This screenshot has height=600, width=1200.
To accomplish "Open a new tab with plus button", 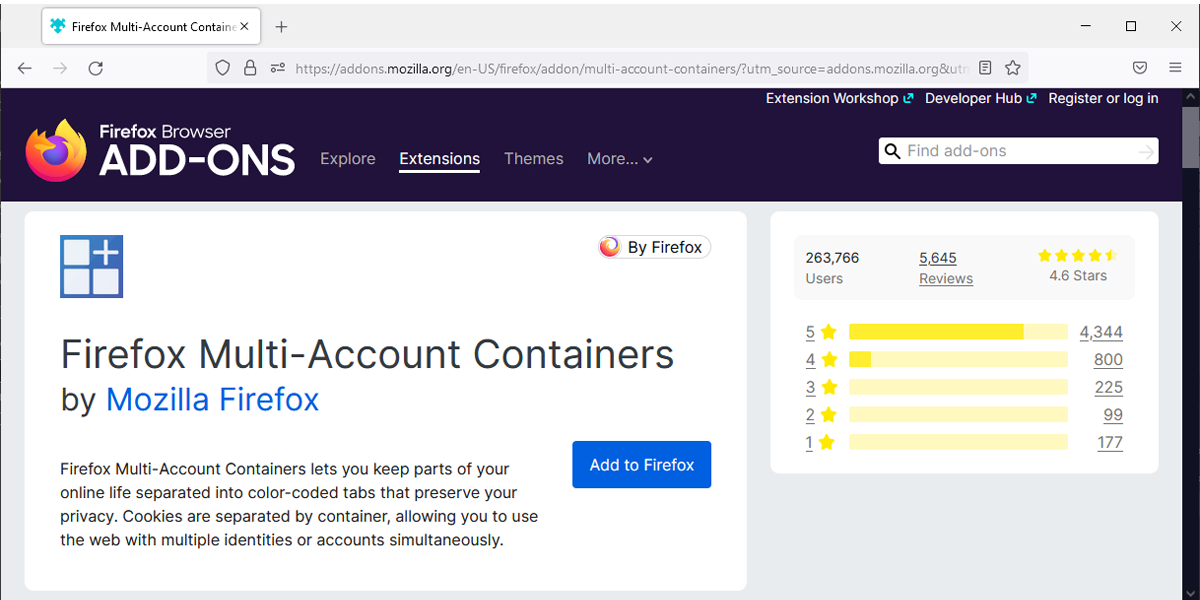I will 281,27.
